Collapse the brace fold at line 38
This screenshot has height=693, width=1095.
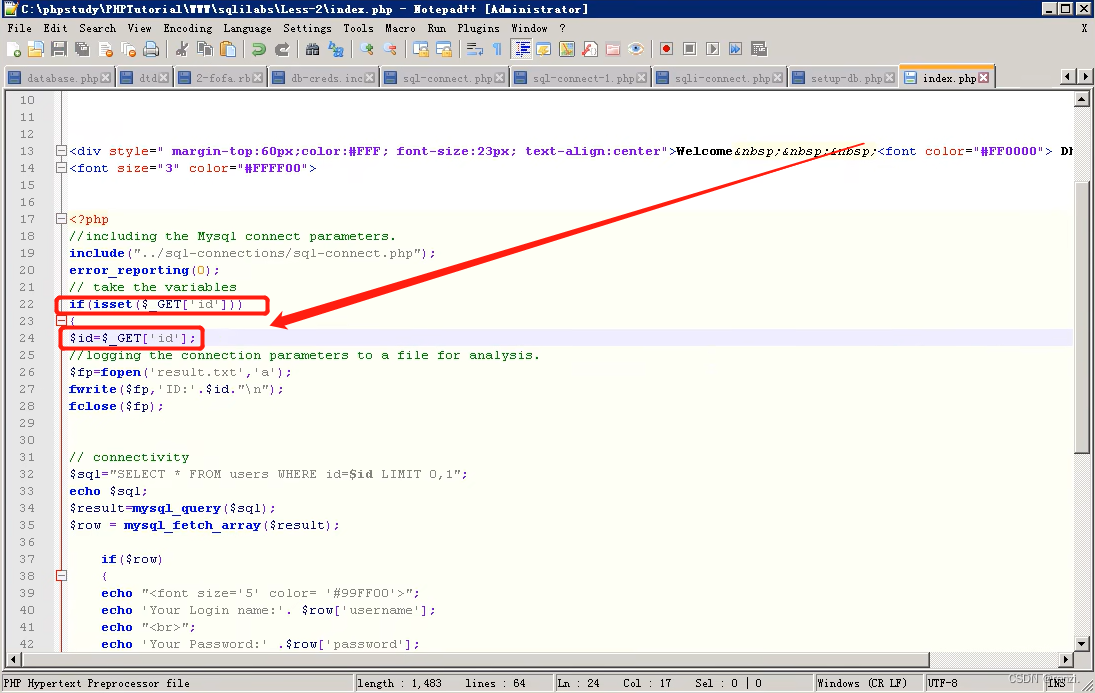pos(61,576)
